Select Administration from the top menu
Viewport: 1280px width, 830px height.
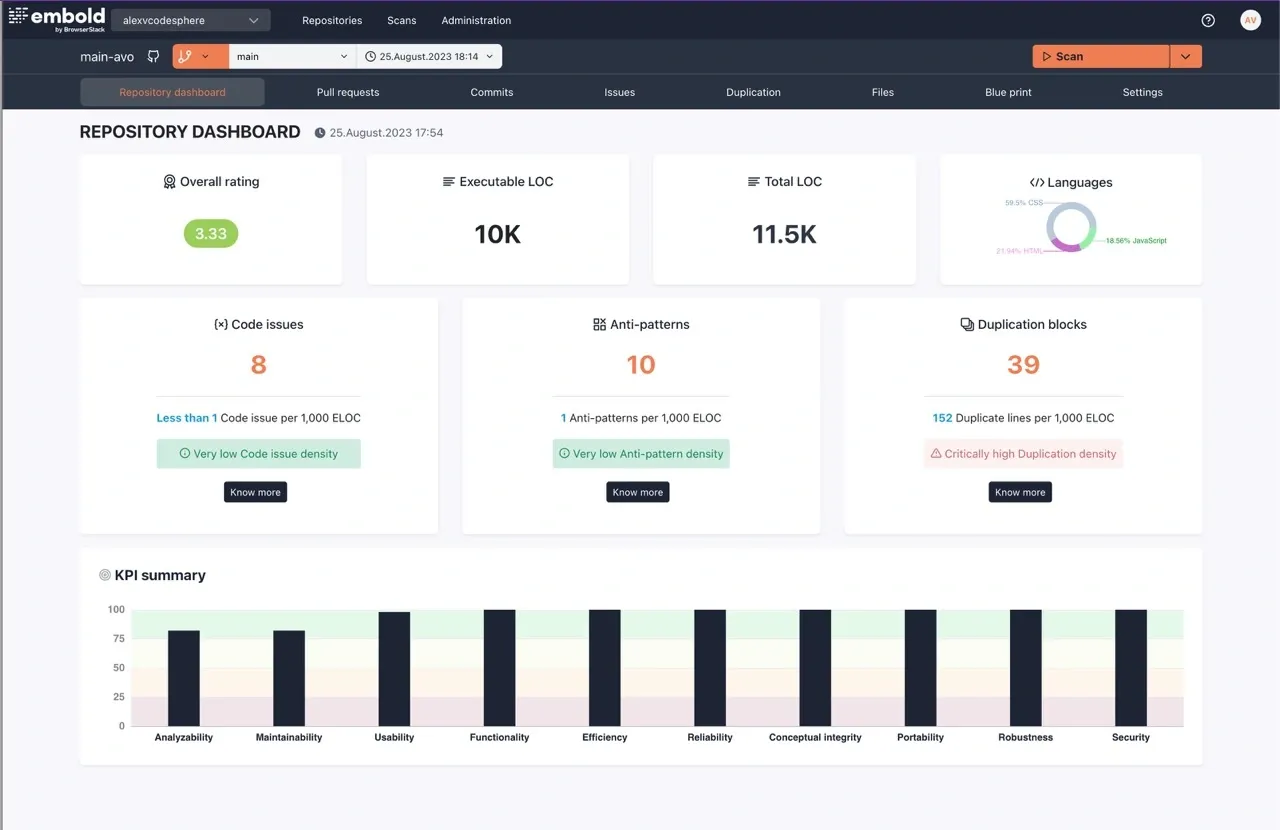coord(476,19)
